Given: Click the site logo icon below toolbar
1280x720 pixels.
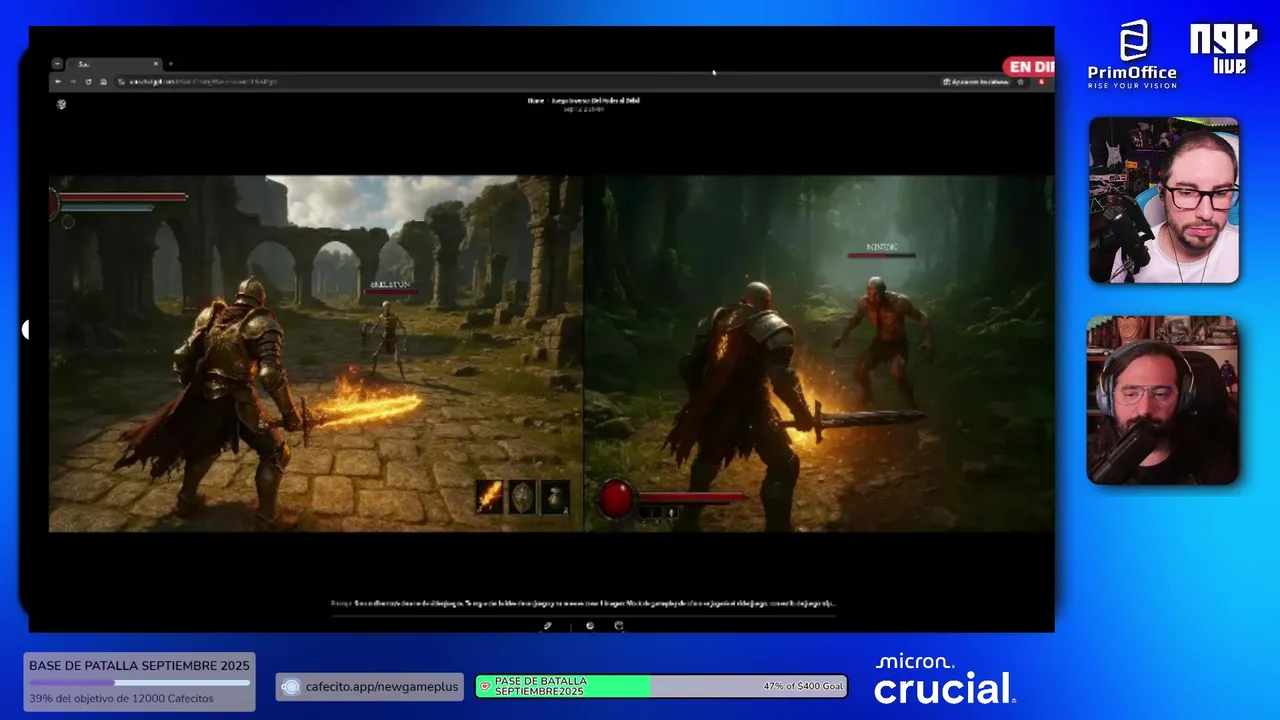Looking at the screenshot, I should (x=61, y=104).
